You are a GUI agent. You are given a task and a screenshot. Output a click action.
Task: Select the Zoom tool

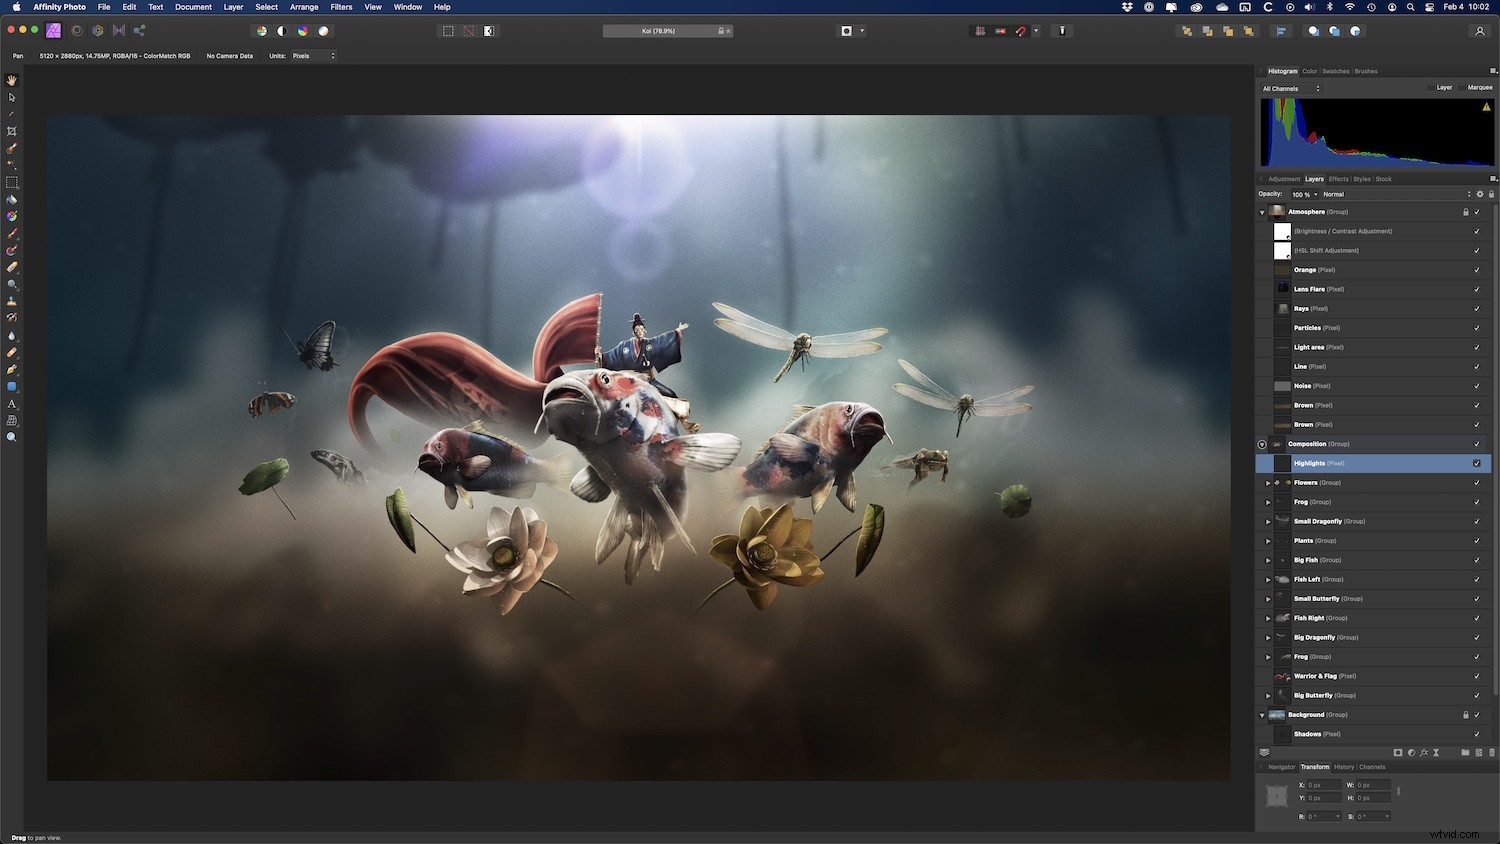[12, 437]
